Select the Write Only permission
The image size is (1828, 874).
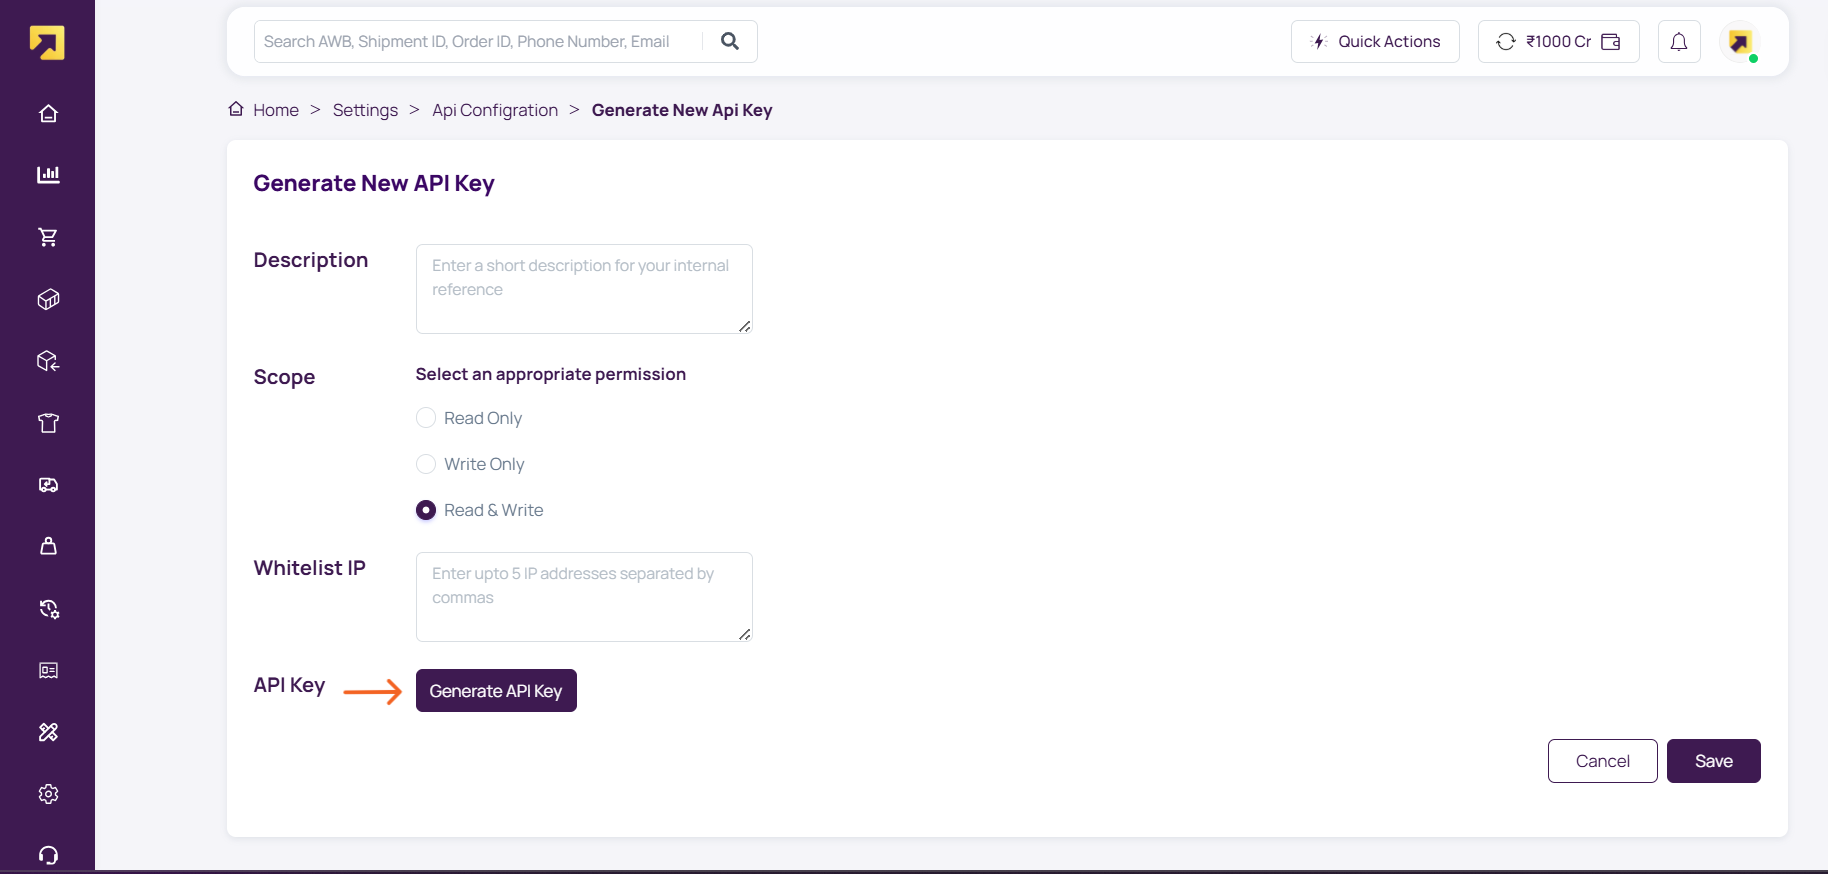coord(426,464)
